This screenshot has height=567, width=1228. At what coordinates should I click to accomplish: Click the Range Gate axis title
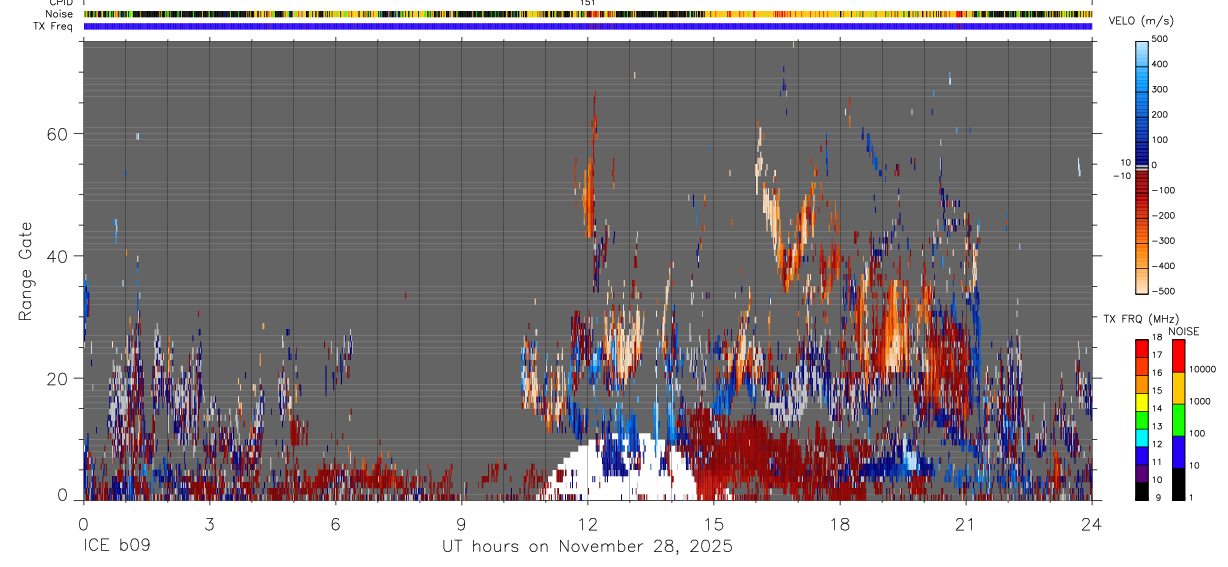(x=27, y=271)
